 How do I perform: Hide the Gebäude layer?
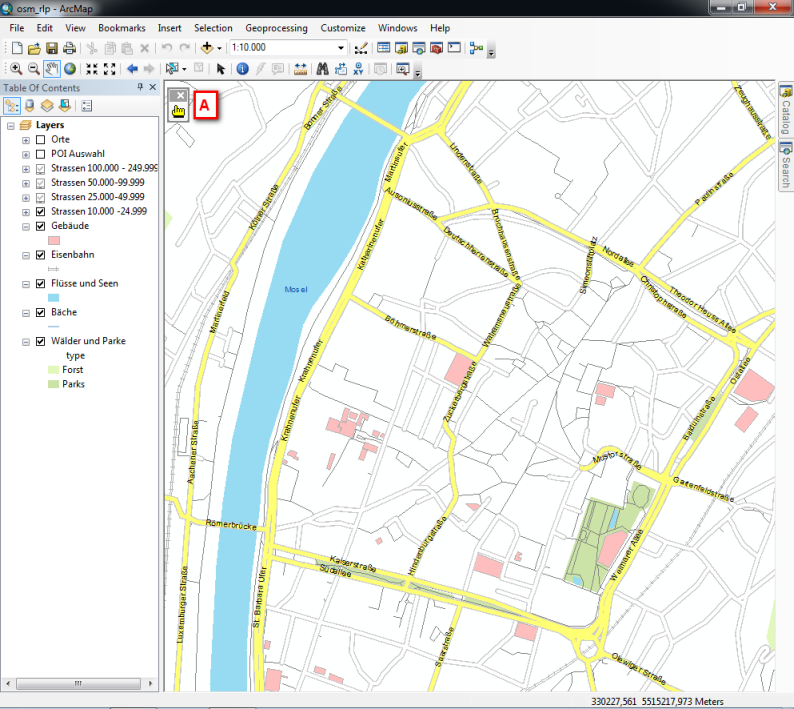40,226
